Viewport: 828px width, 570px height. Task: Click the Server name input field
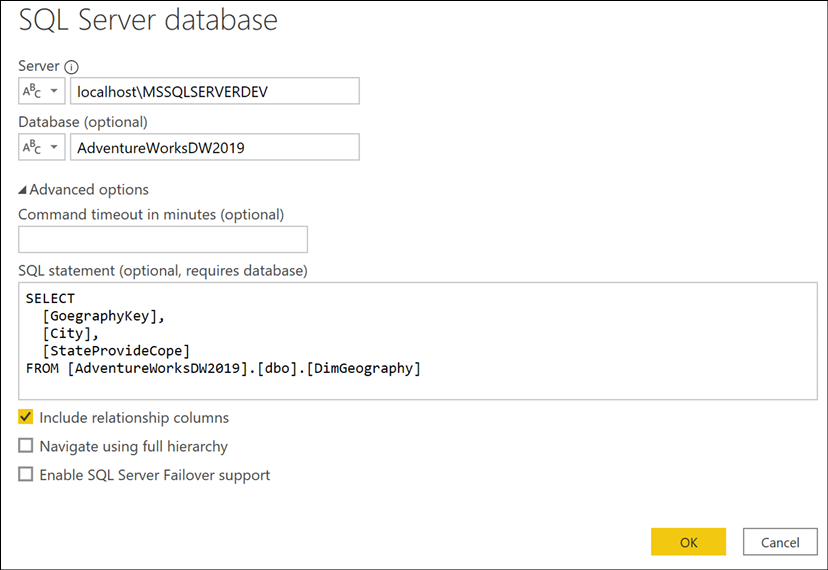click(x=215, y=91)
